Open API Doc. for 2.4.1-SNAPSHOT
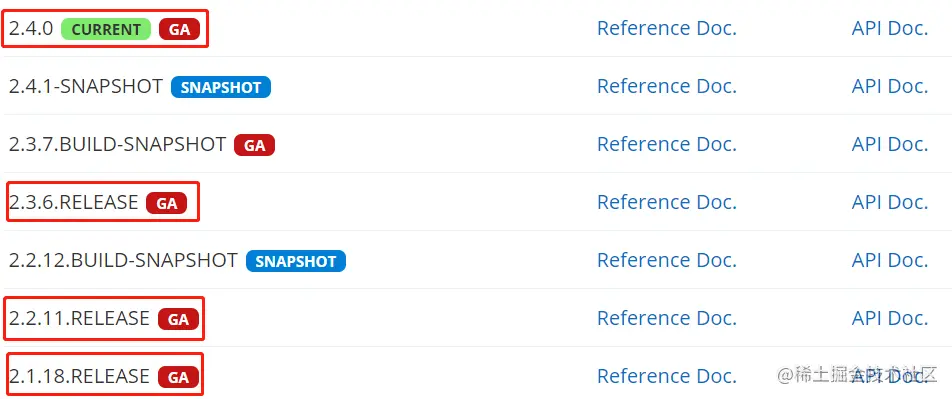Screen dimensions: 952x399 (890, 86)
